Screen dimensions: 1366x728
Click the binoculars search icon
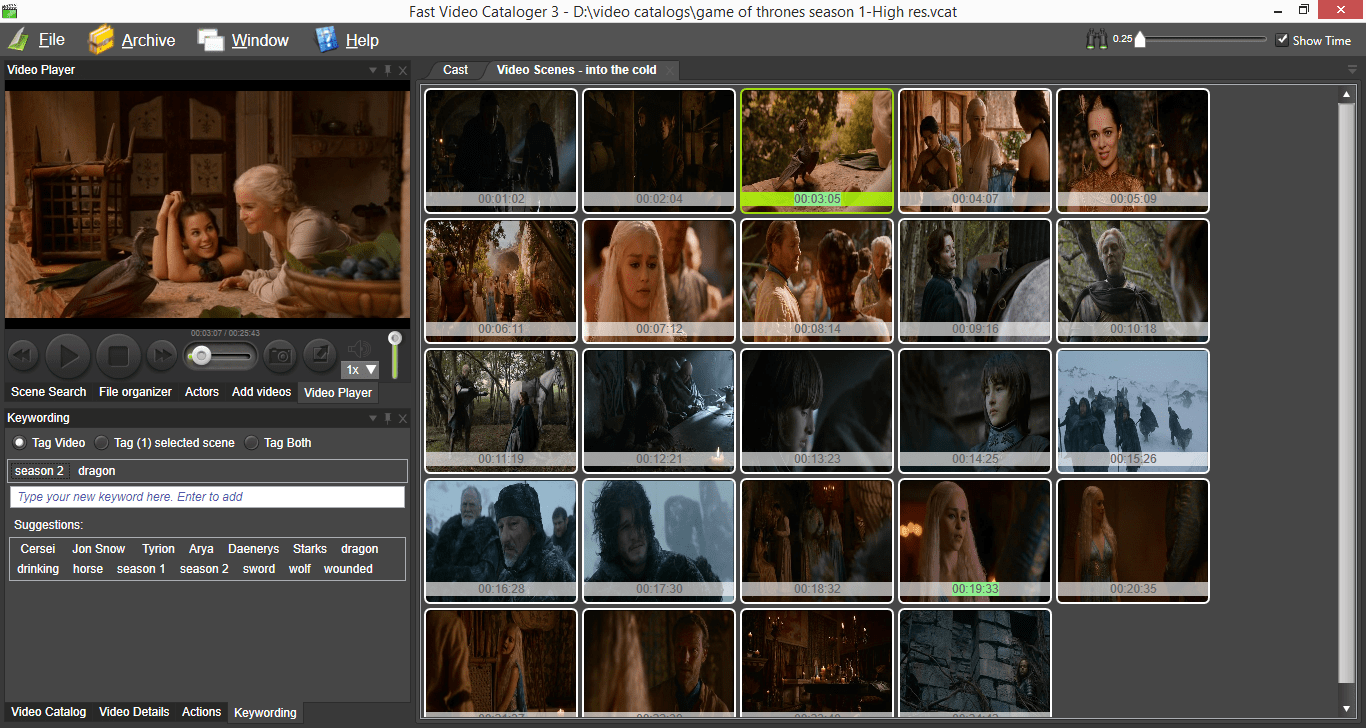(1098, 40)
